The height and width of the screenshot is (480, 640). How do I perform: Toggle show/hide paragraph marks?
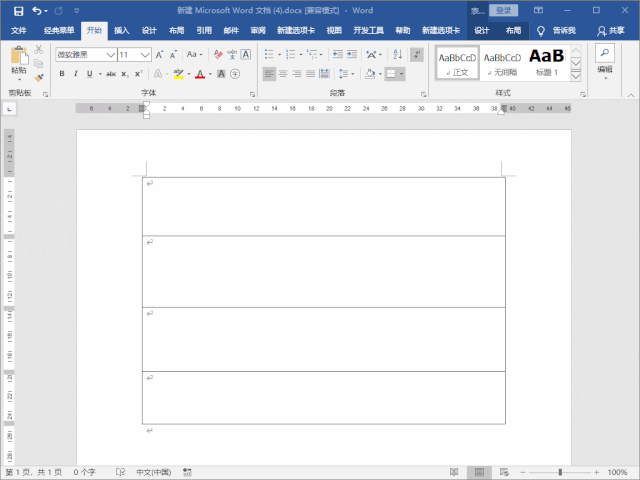tap(417, 54)
